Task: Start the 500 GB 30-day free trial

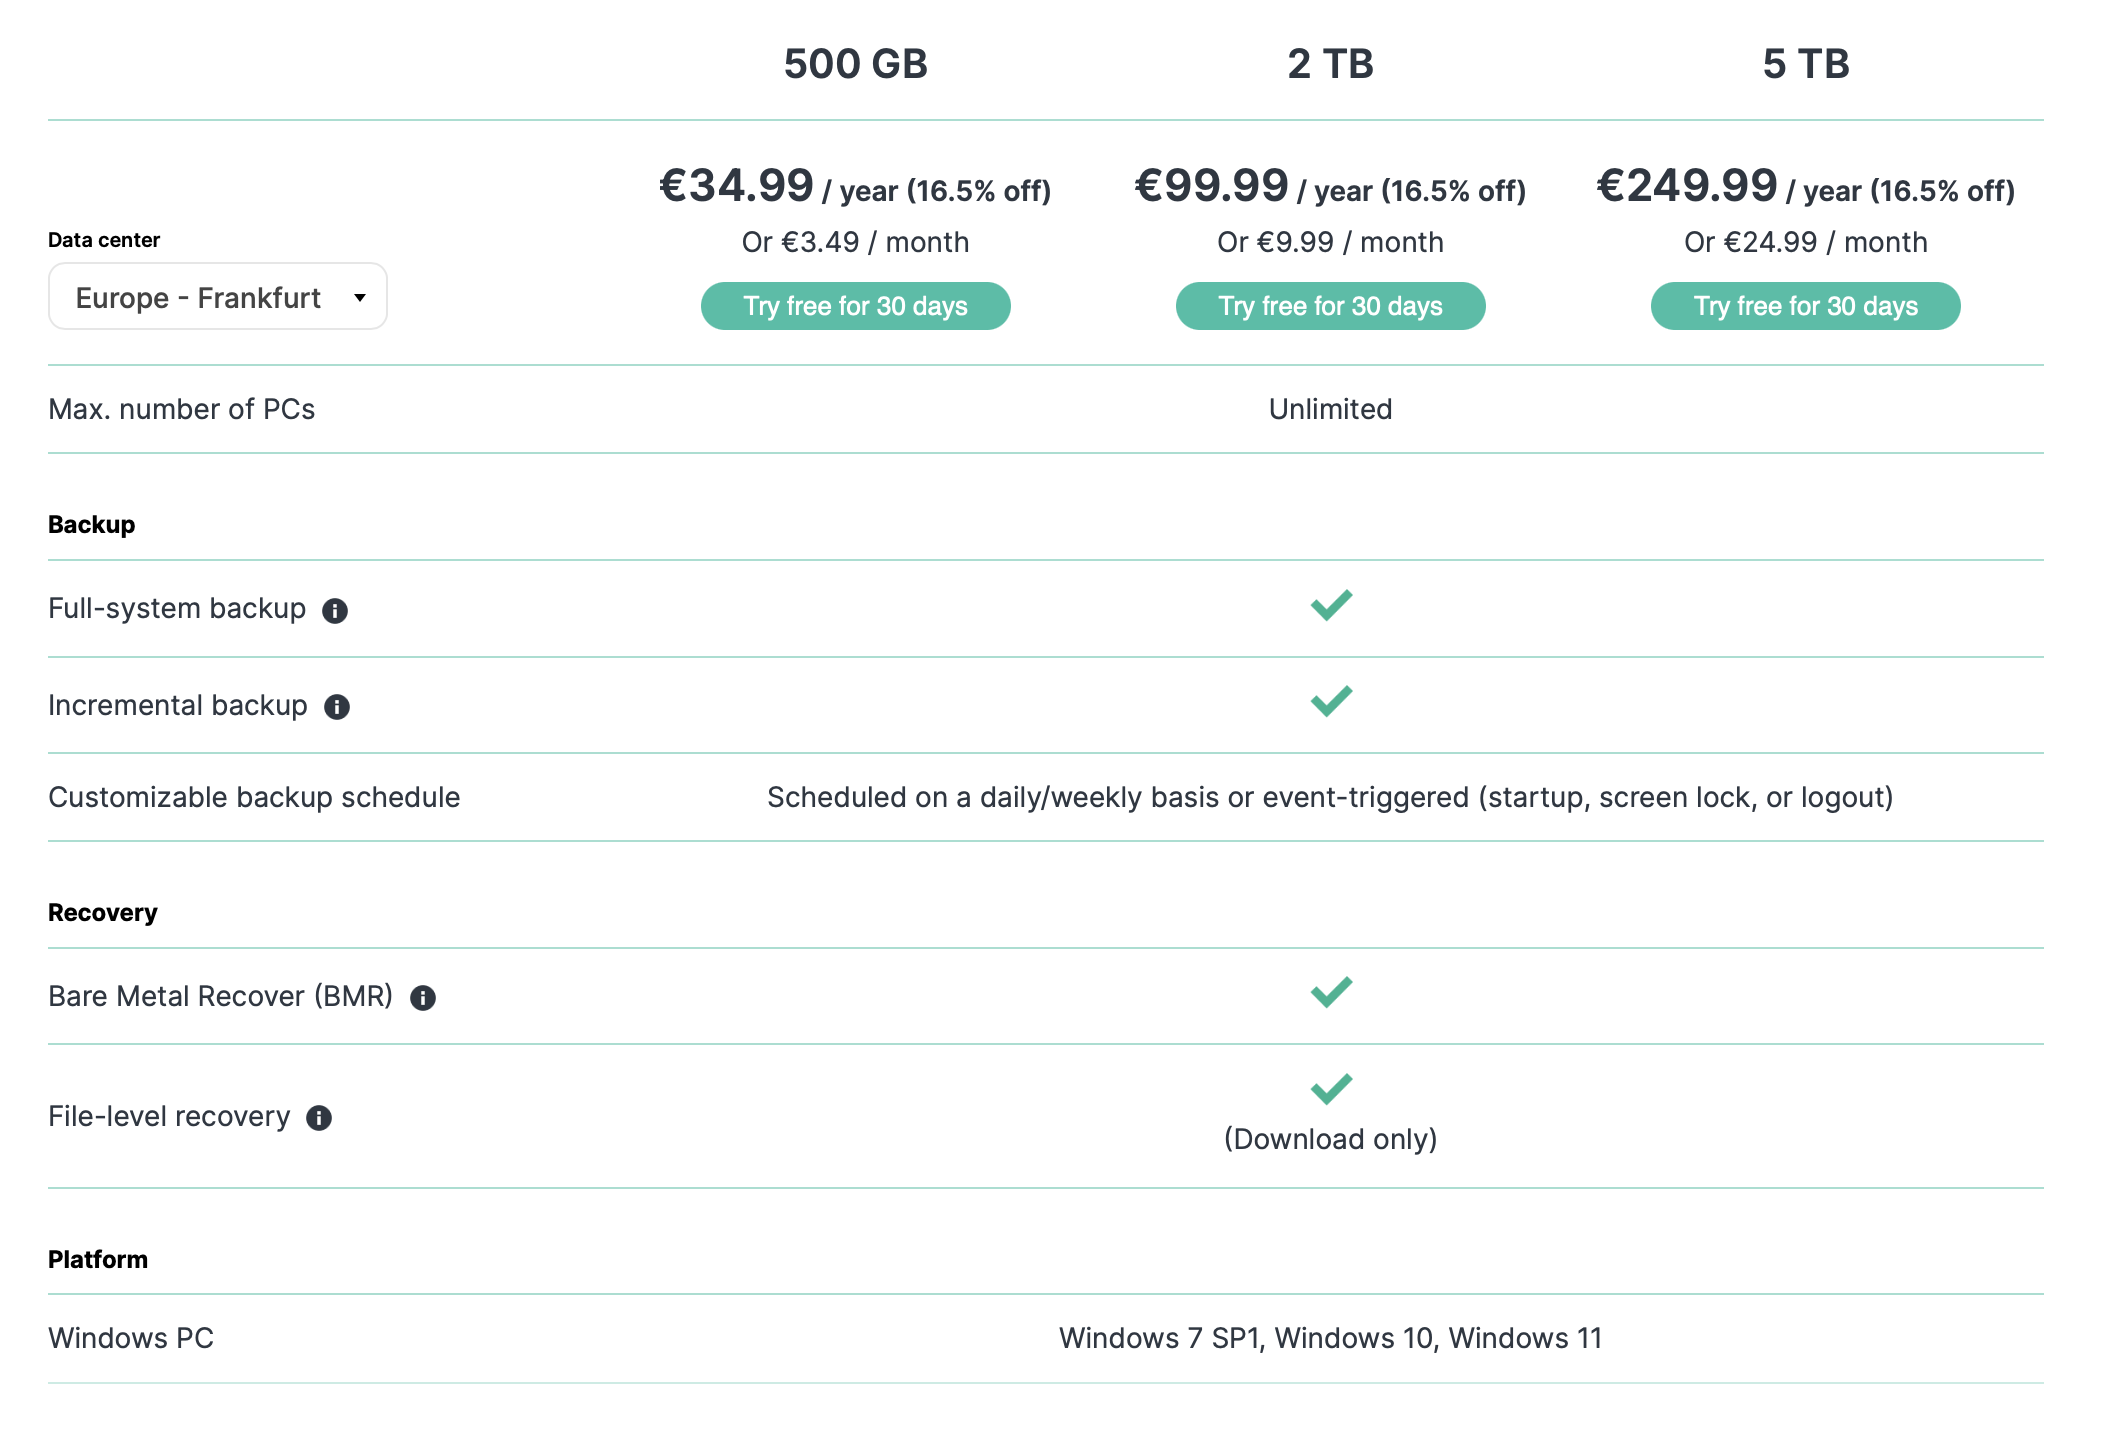Action: (855, 306)
